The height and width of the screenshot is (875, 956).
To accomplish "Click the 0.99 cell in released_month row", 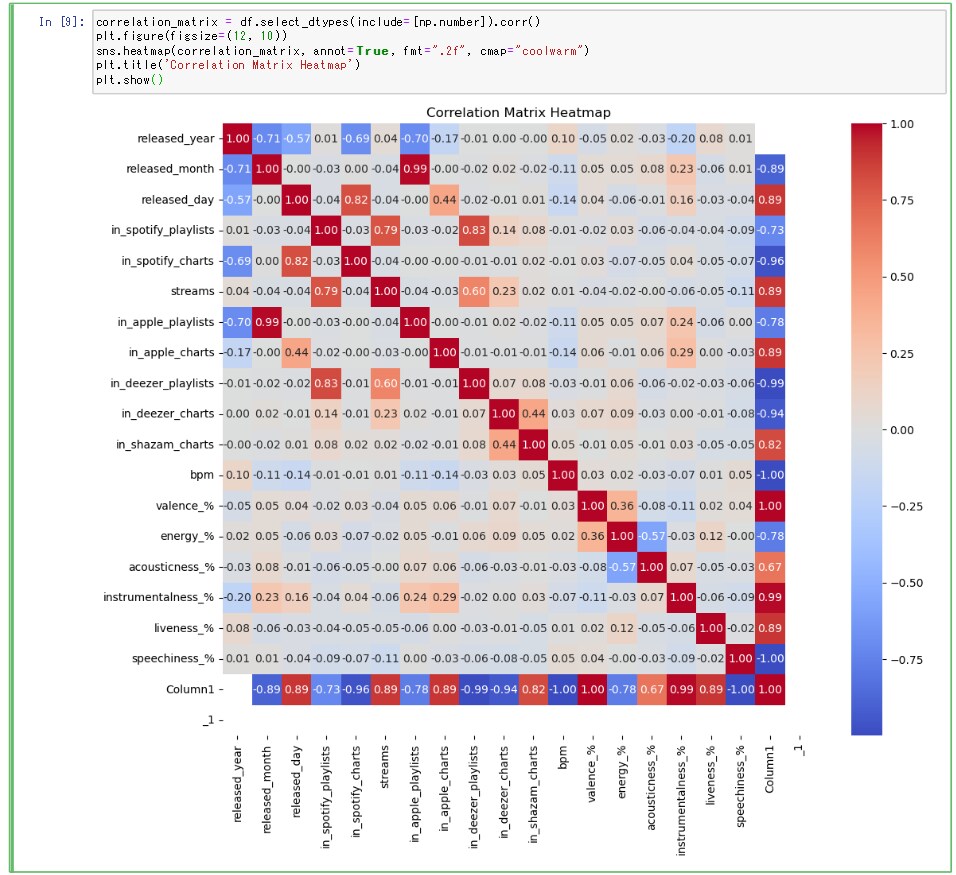I will tap(415, 169).
